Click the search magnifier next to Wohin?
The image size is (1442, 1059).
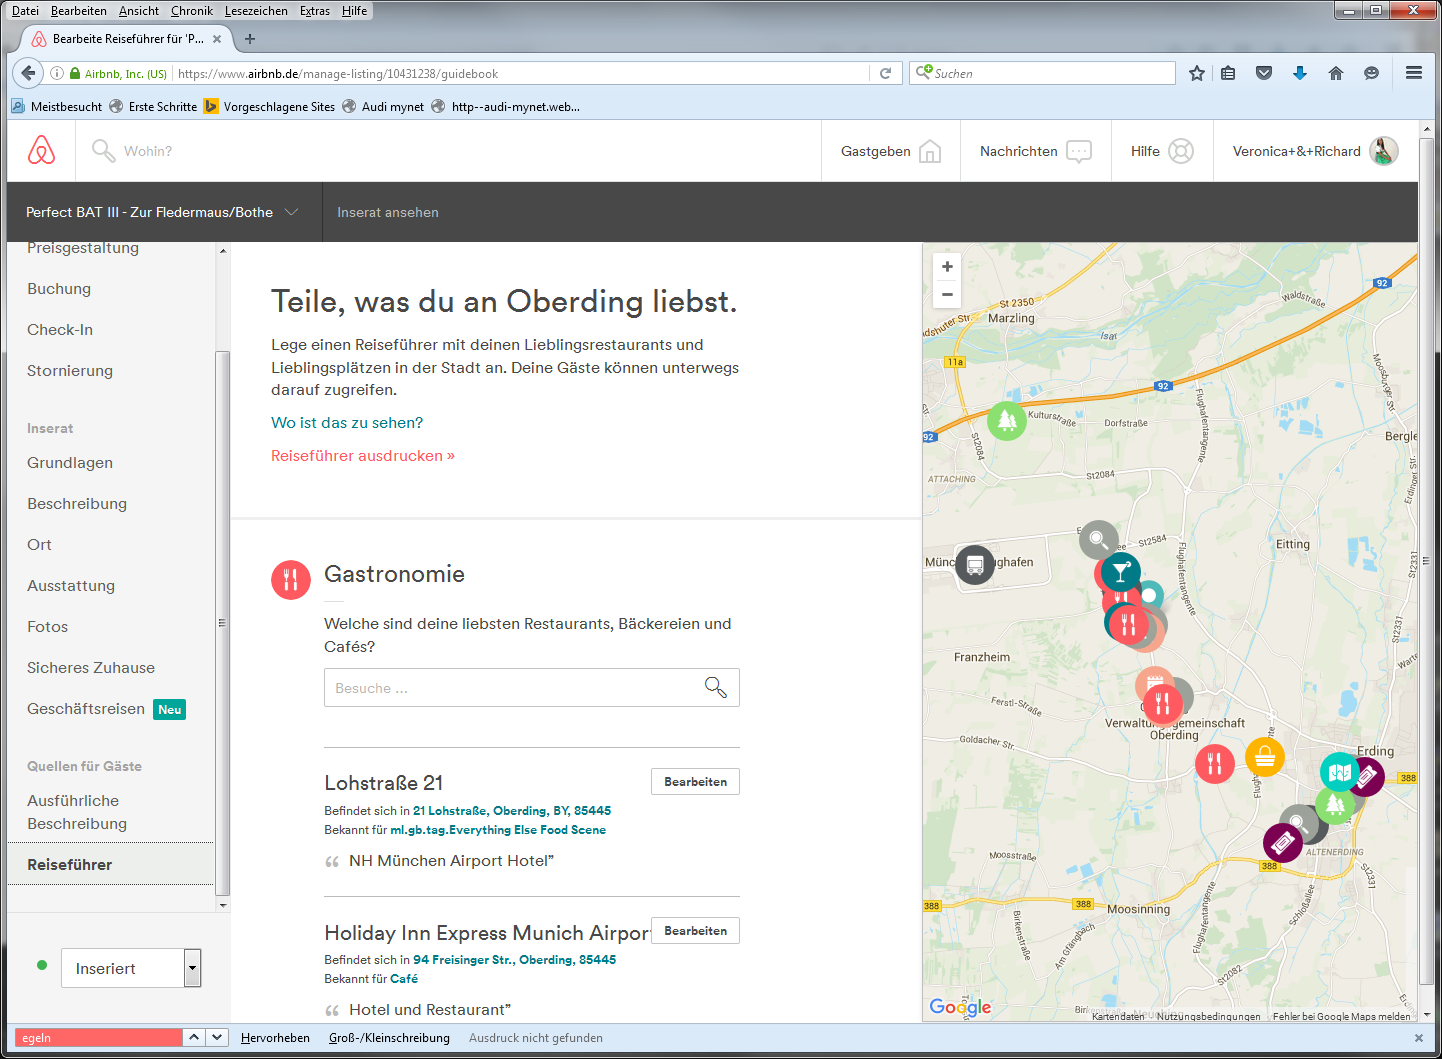coord(103,151)
